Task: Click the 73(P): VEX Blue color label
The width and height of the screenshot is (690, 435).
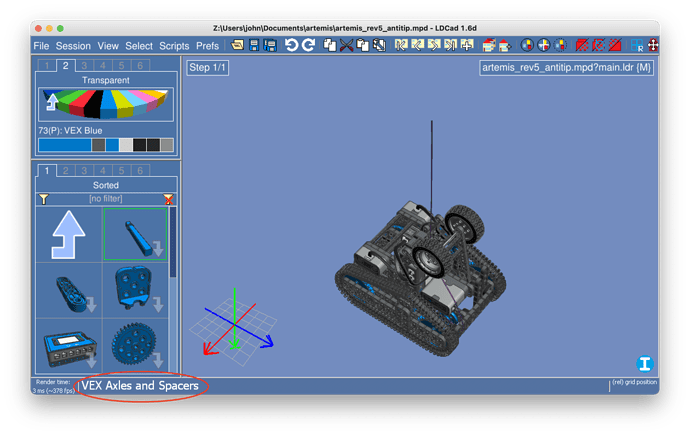Action: (x=70, y=131)
